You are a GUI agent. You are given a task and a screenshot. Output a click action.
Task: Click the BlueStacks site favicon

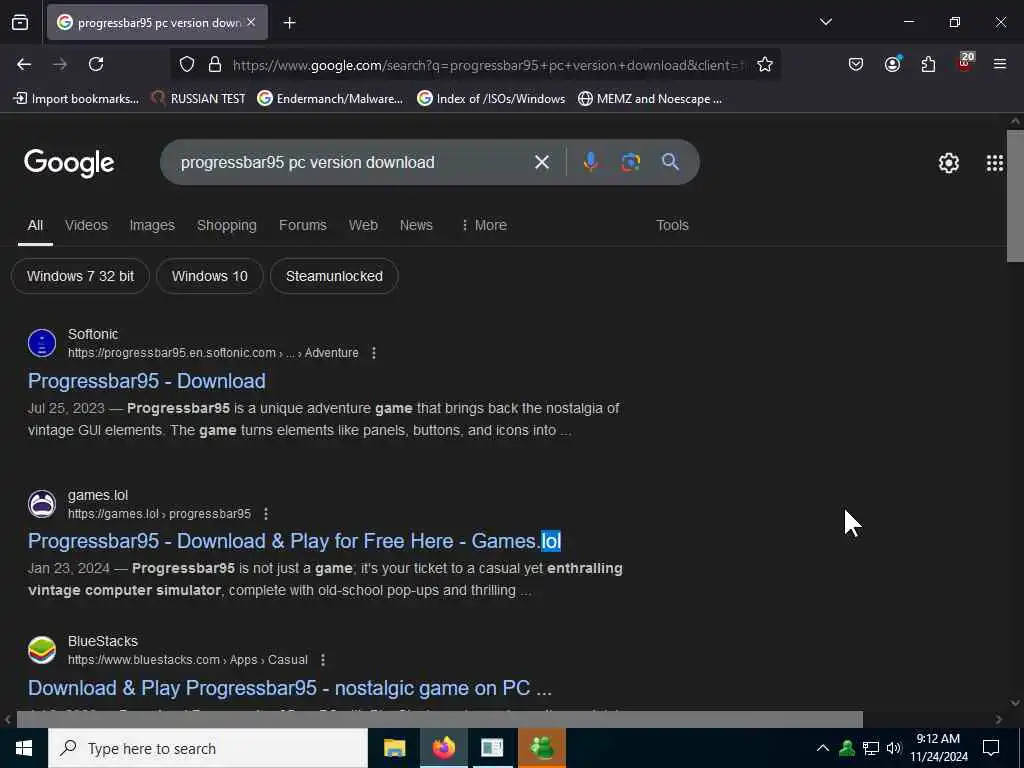[42, 650]
